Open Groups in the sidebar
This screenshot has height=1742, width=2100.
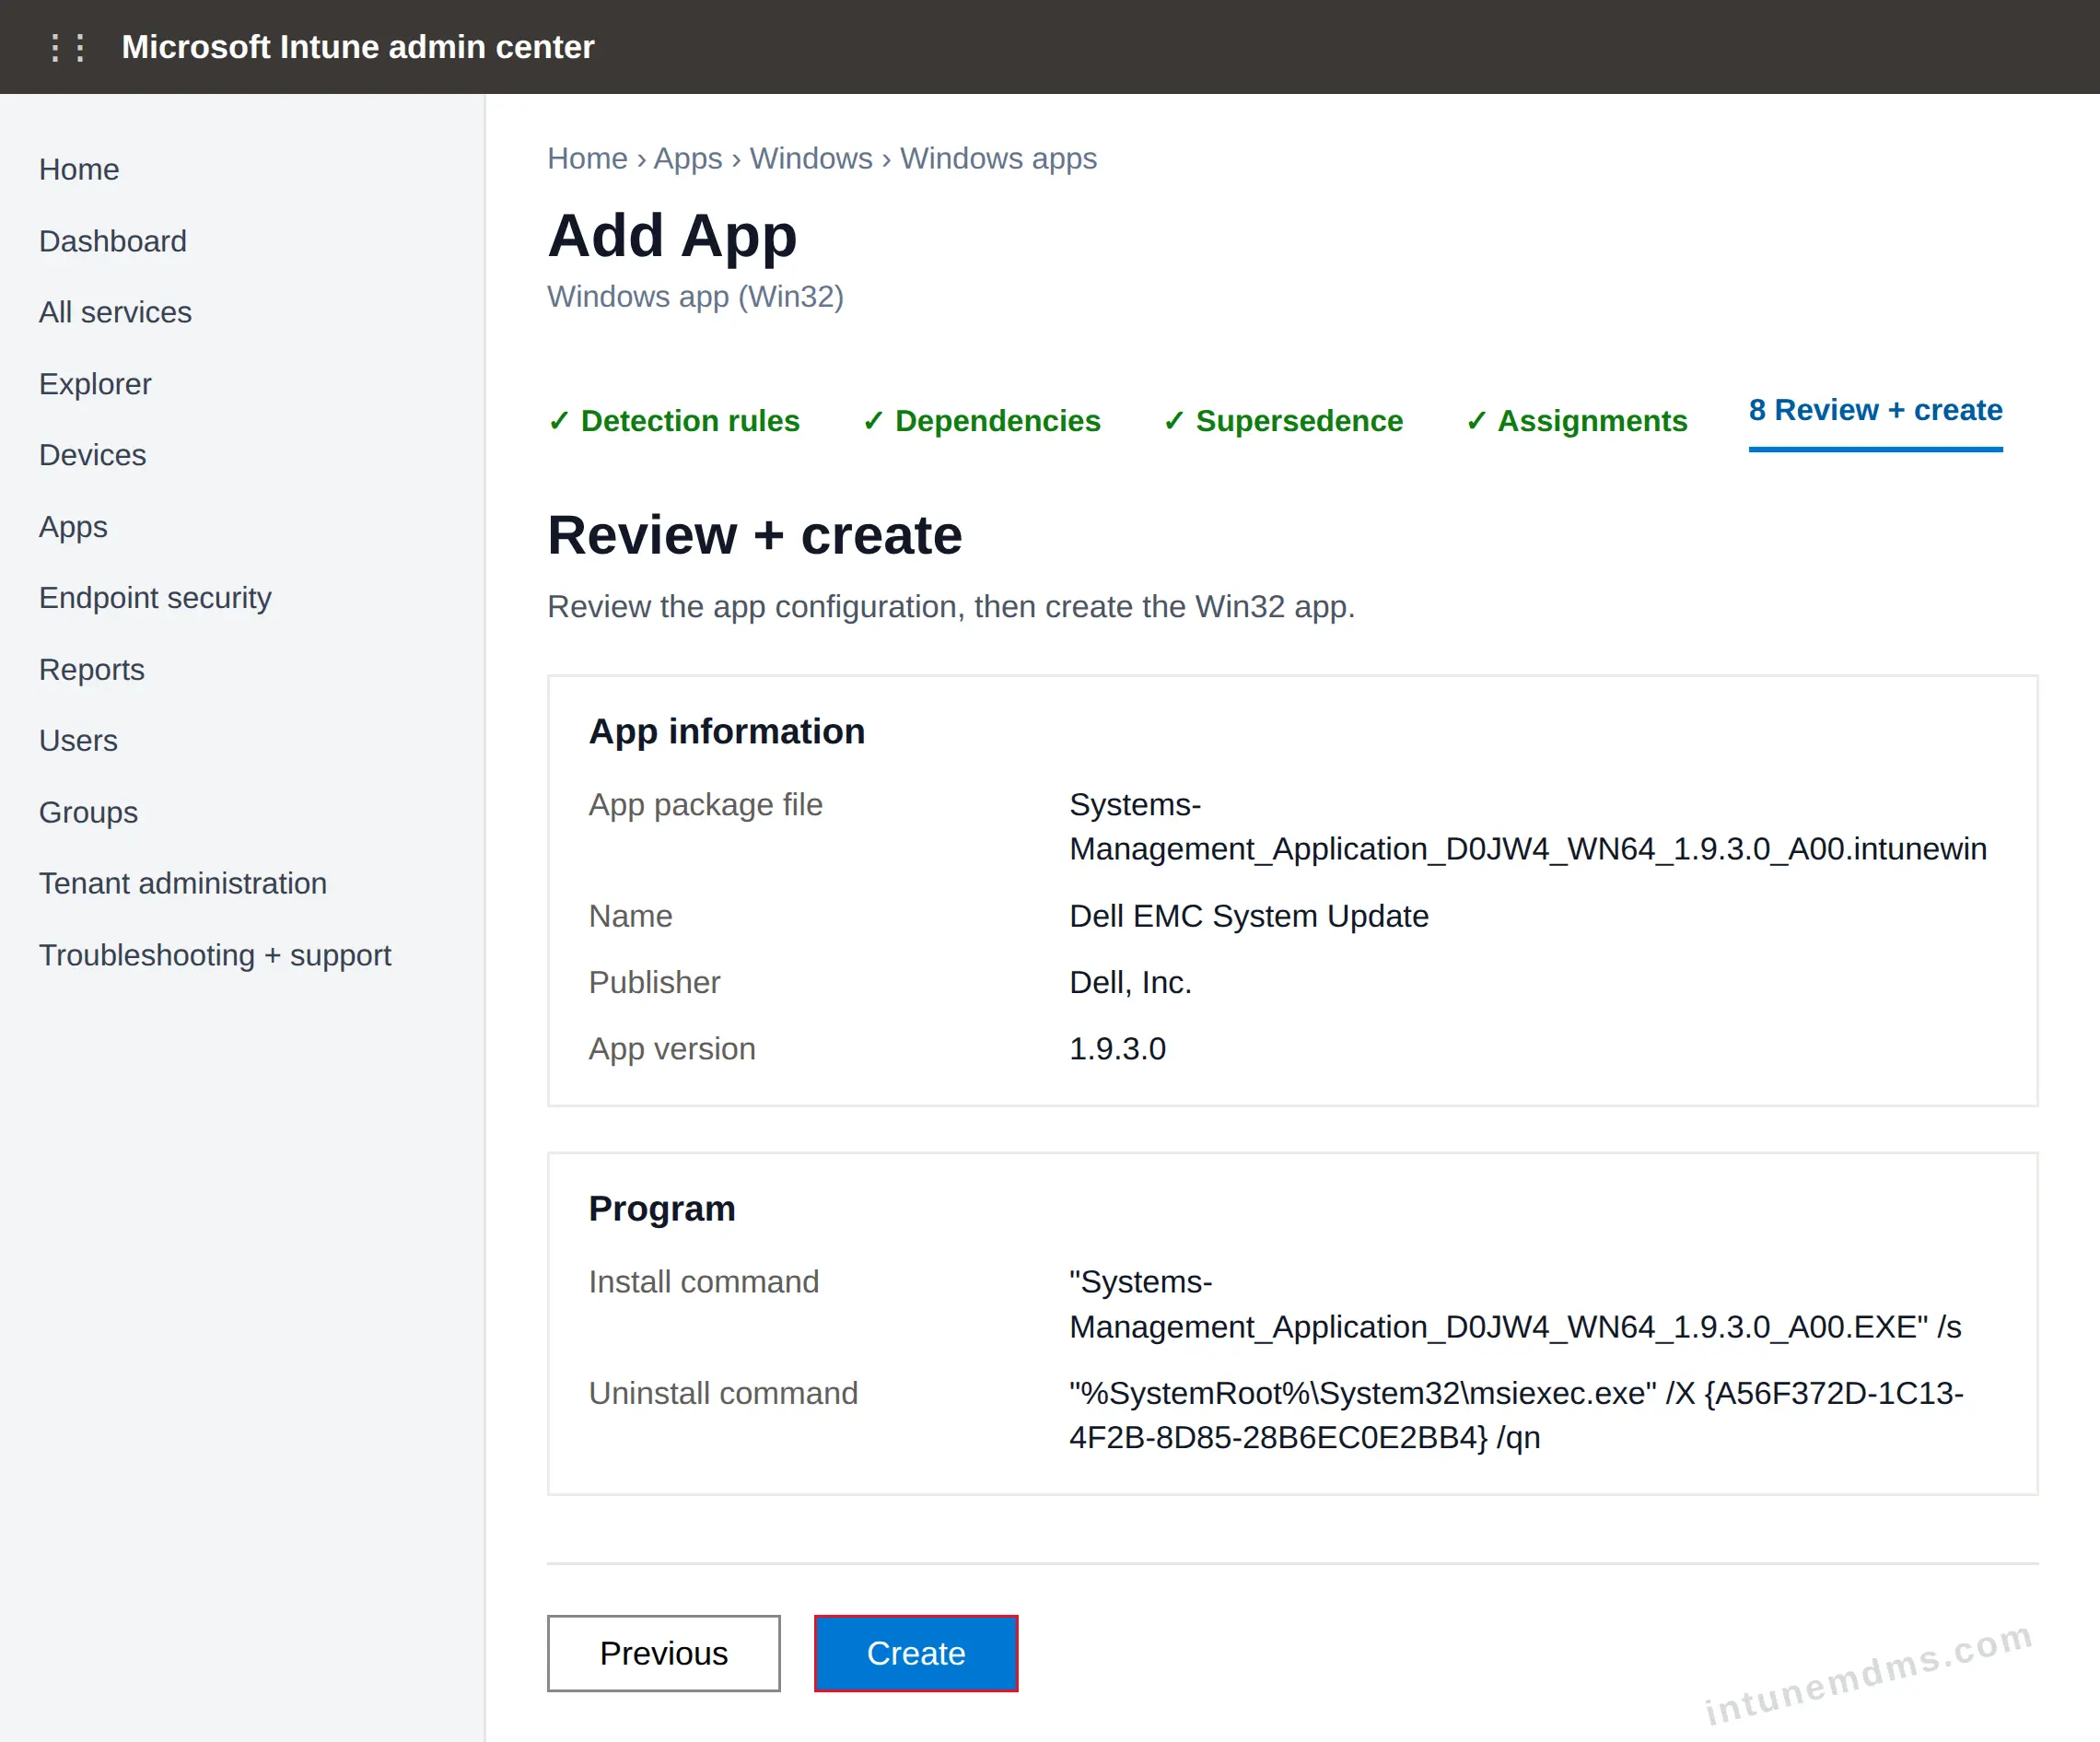pos(88,812)
